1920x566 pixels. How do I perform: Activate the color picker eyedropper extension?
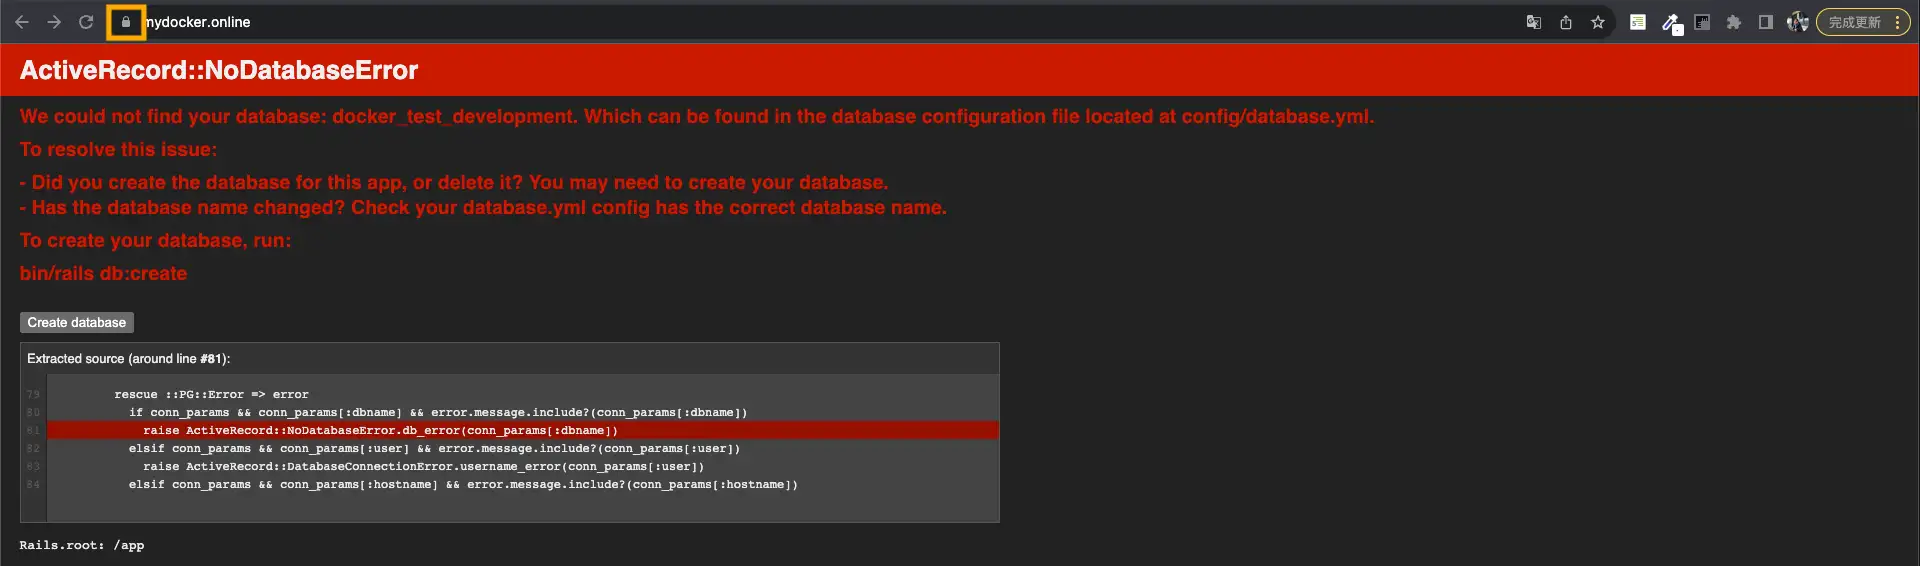click(x=1670, y=22)
